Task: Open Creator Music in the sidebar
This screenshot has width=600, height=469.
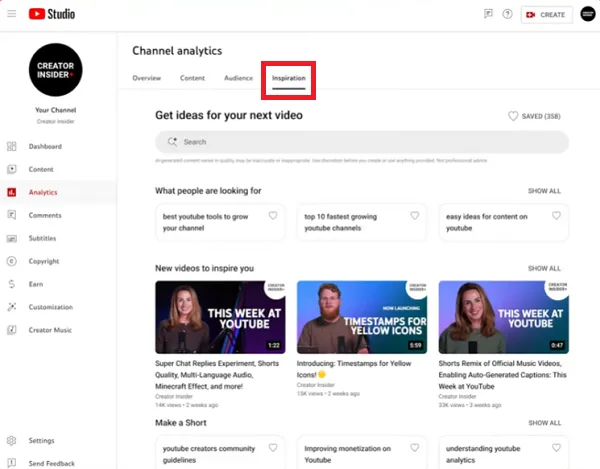Action: click(x=50, y=330)
